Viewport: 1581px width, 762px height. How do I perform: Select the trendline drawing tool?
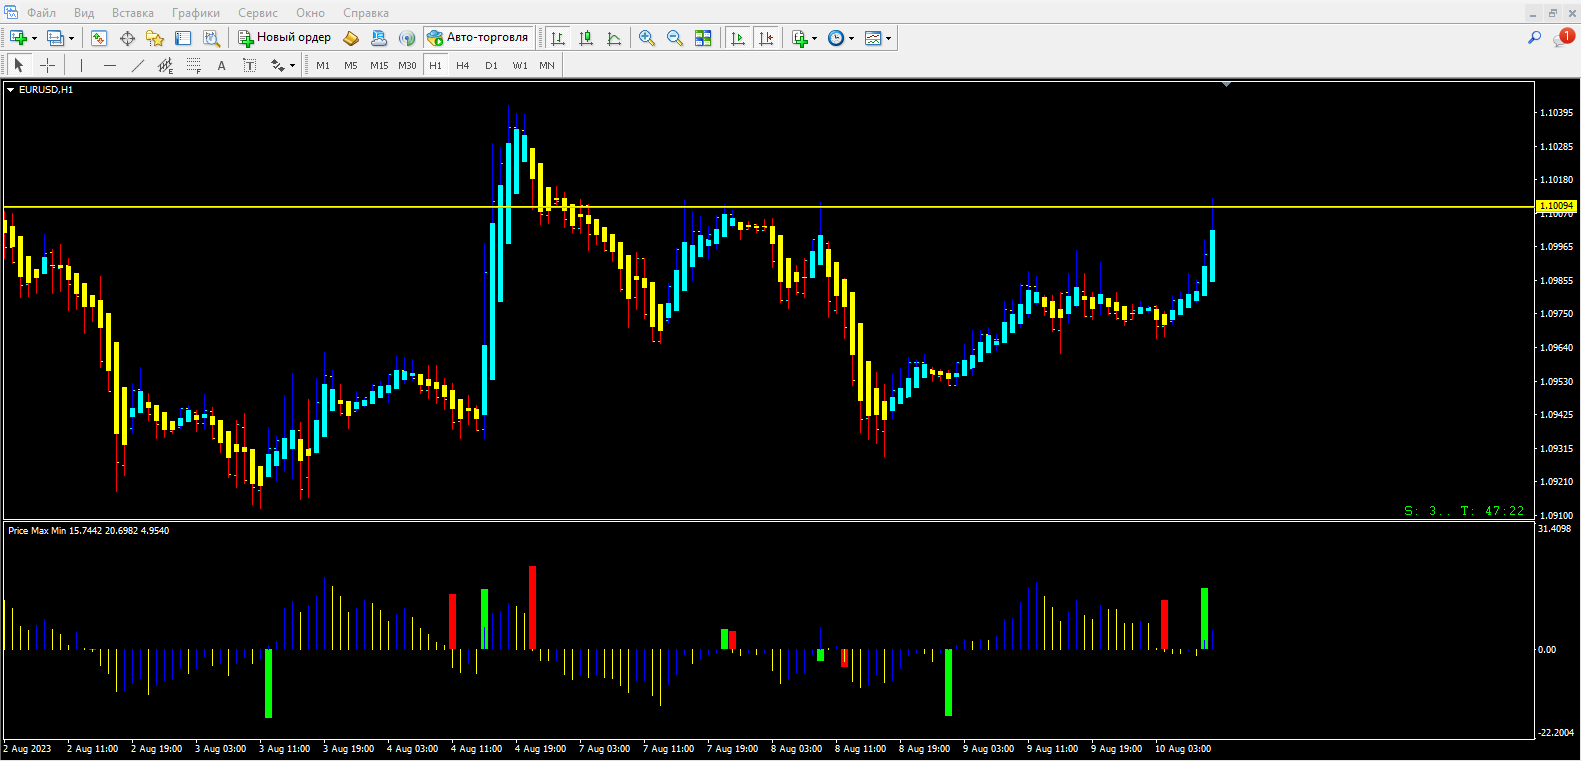click(138, 65)
